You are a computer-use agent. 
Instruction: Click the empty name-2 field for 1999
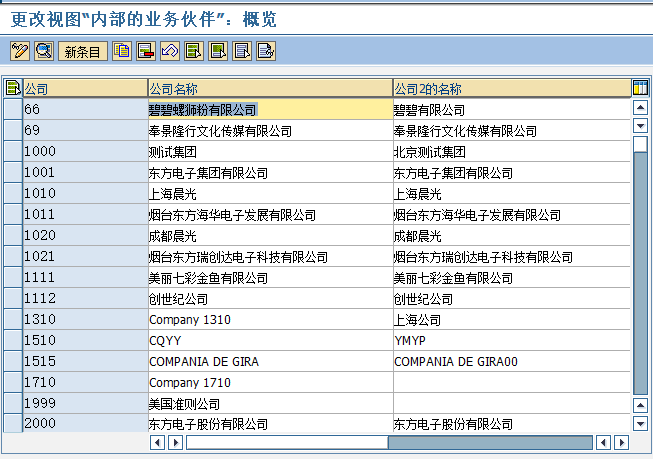tap(512, 403)
